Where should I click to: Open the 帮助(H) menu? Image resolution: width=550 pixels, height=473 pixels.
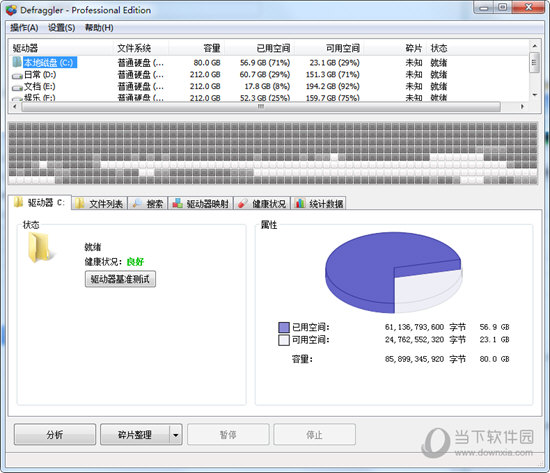coord(99,28)
